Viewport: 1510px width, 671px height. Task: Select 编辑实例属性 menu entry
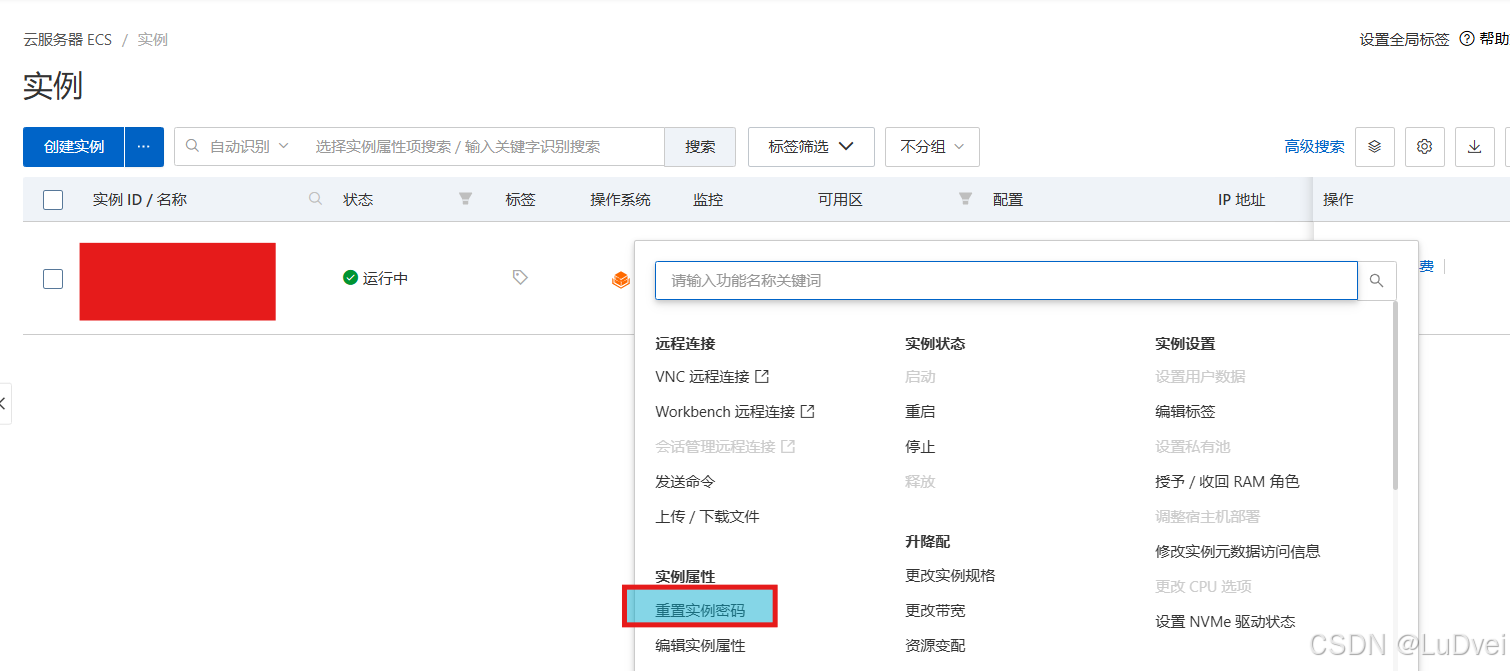pos(700,646)
